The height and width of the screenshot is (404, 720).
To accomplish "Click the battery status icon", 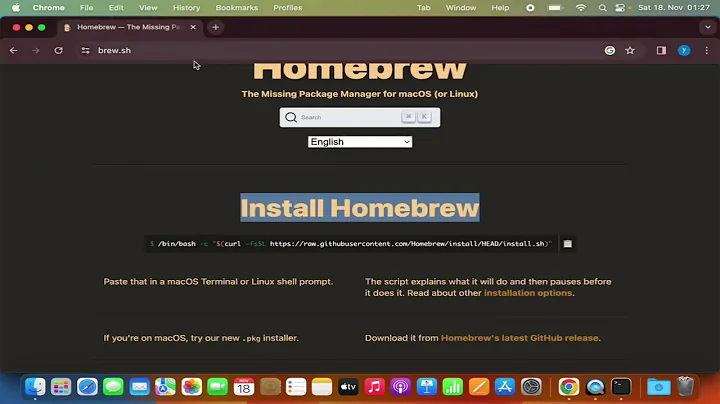I will tap(556, 8).
